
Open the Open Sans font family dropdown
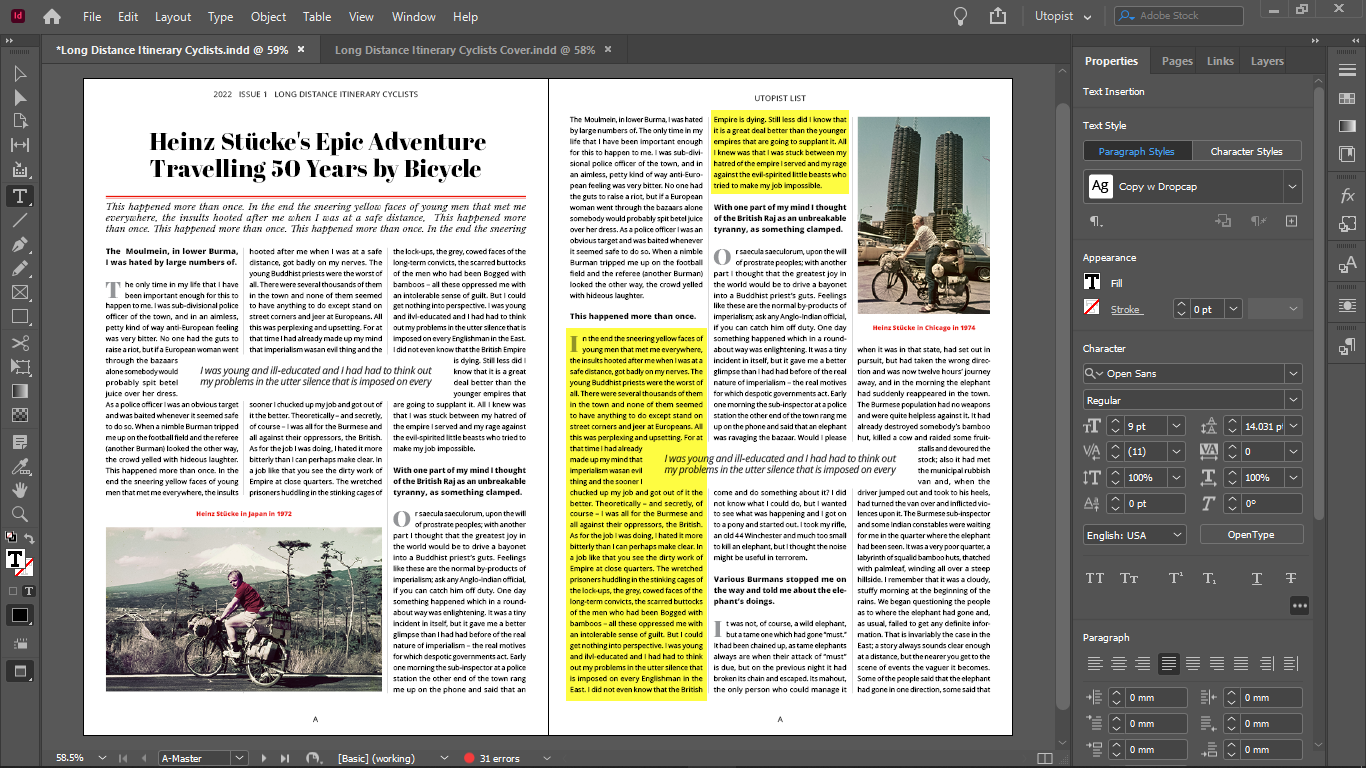(x=1294, y=372)
